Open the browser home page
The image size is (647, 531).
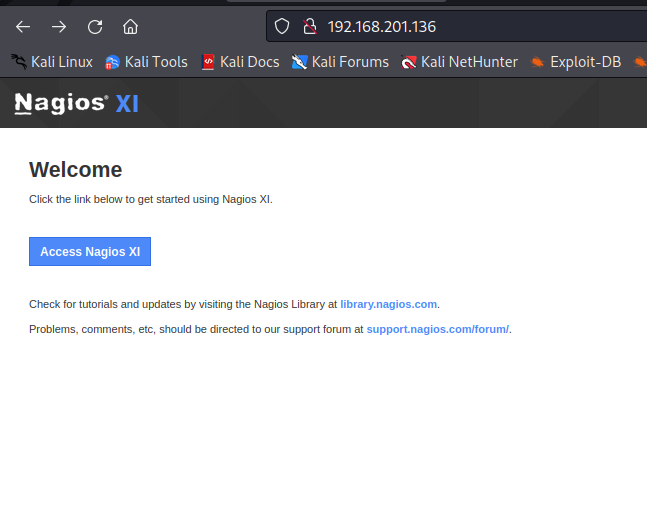(x=130, y=27)
